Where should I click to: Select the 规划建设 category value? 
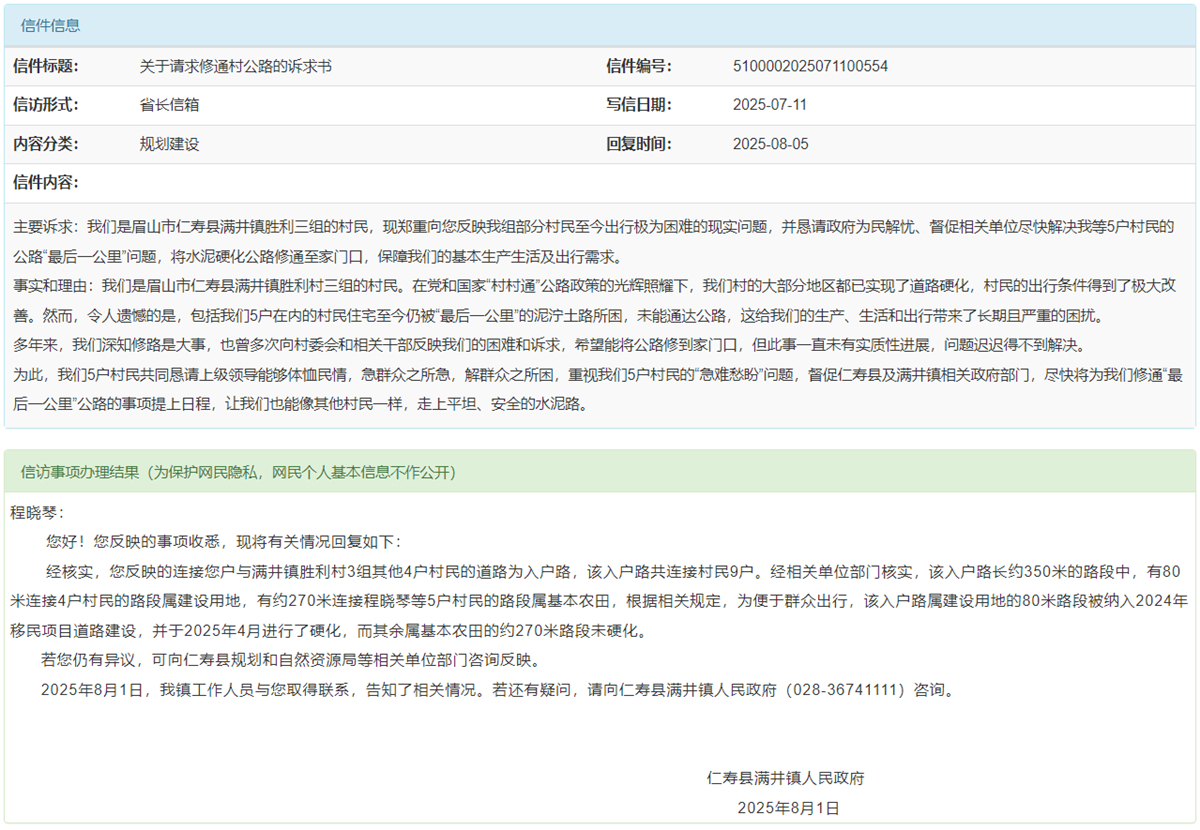point(169,144)
